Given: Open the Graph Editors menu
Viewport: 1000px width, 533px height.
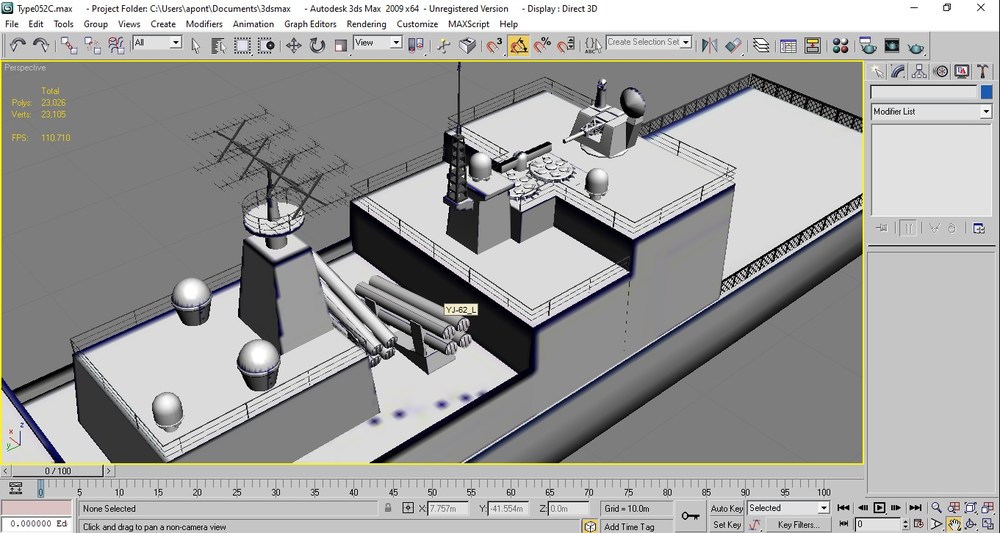Looking at the screenshot, I should point(310,24).
